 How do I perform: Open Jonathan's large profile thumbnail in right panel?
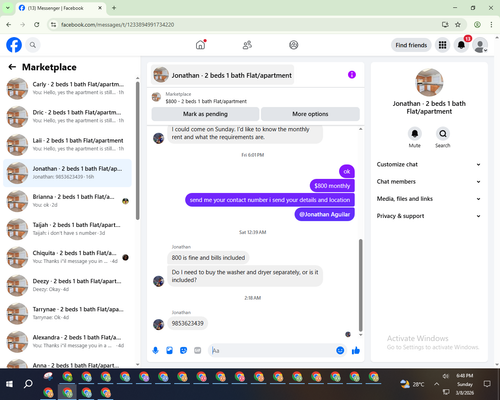pyautogui.click(x=429, y=82)
